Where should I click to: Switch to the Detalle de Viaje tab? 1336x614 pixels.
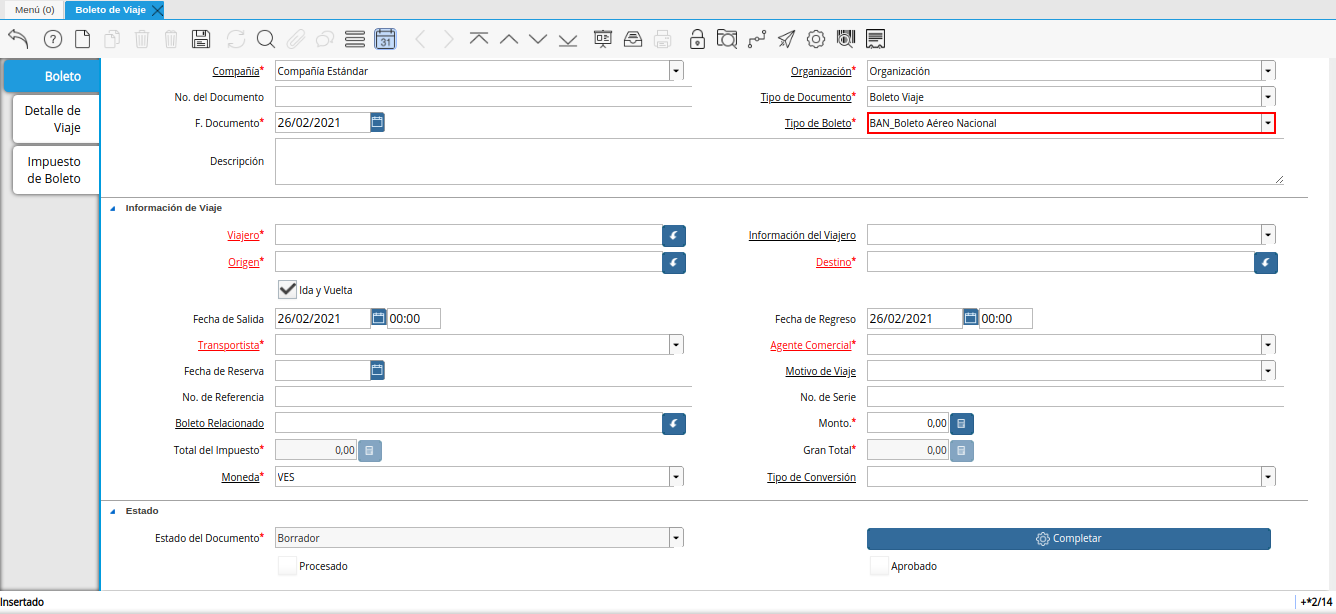click(x=53, y=119)
